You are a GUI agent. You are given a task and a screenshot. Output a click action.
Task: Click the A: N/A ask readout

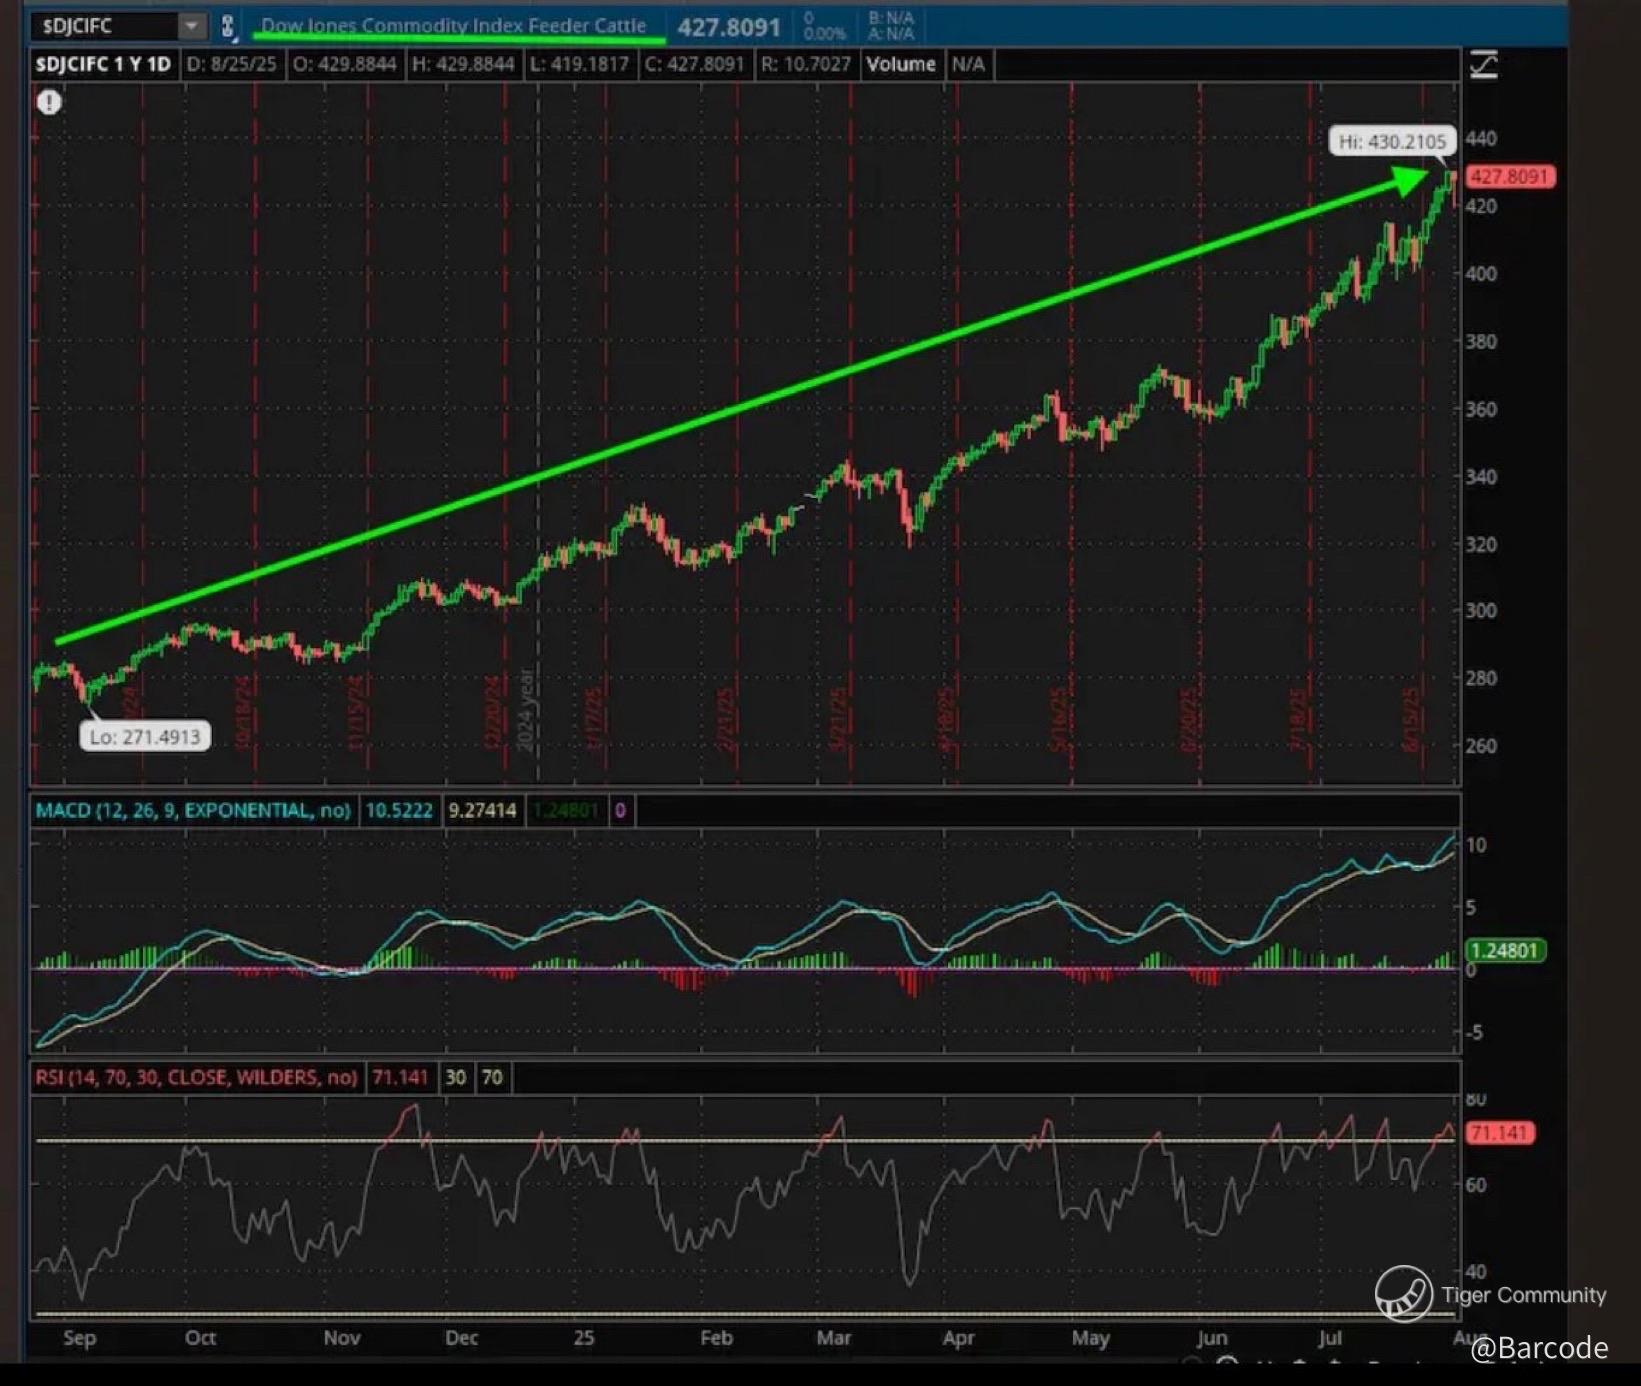click(x=891, y=34)
